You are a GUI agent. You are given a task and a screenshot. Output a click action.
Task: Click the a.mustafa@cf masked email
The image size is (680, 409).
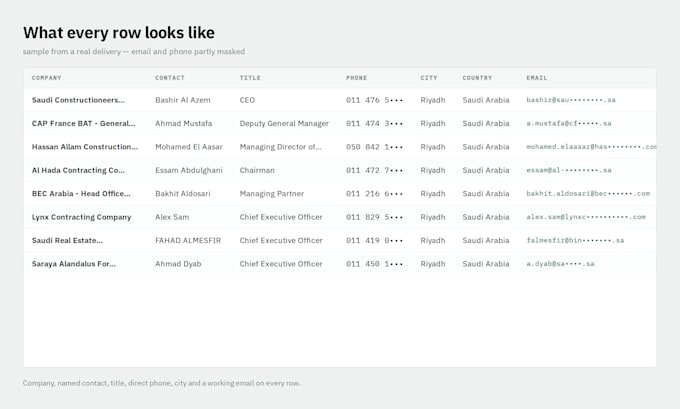[569, 123]
